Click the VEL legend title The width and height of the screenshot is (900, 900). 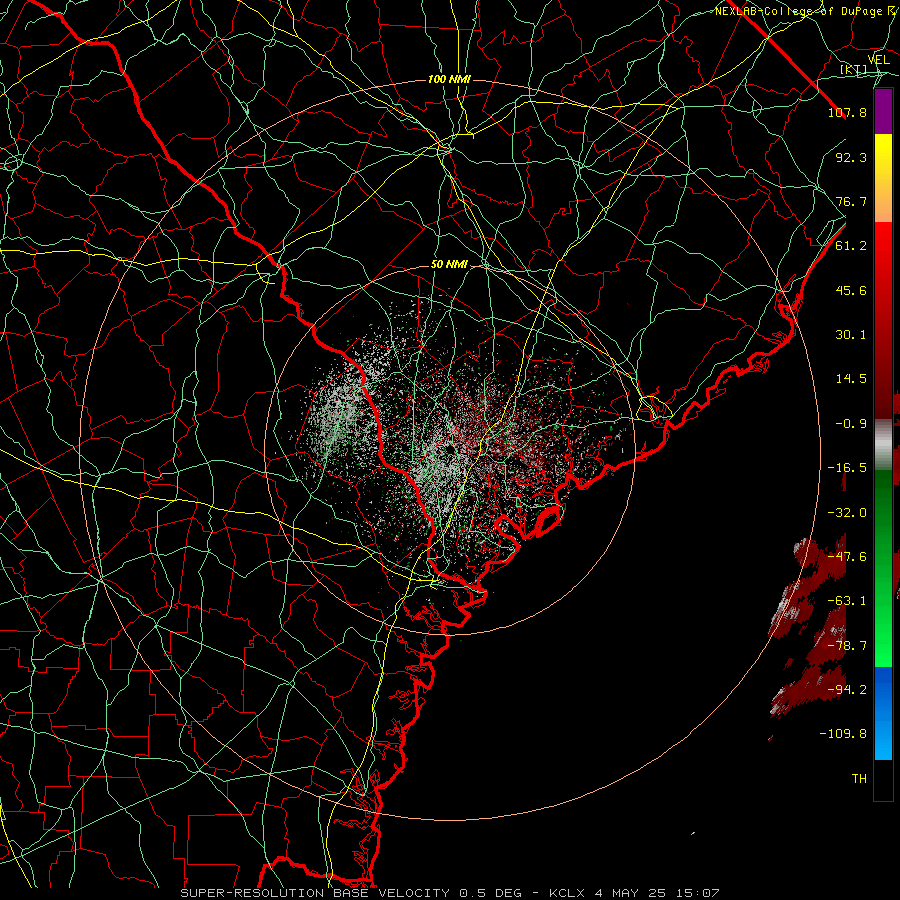click(878, 60)
